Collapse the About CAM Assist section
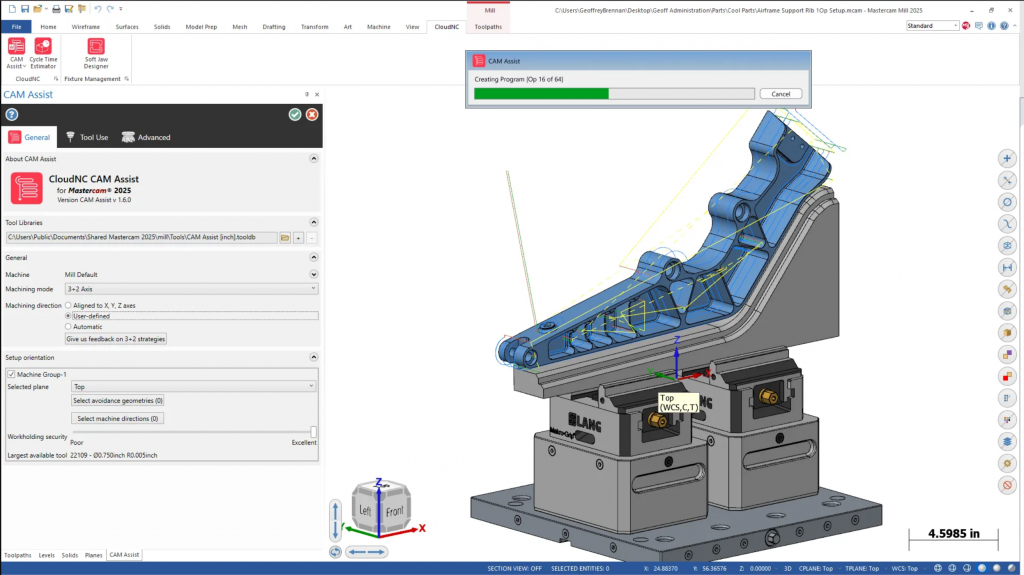This screenshot has height=575, width=1024. 313,159
